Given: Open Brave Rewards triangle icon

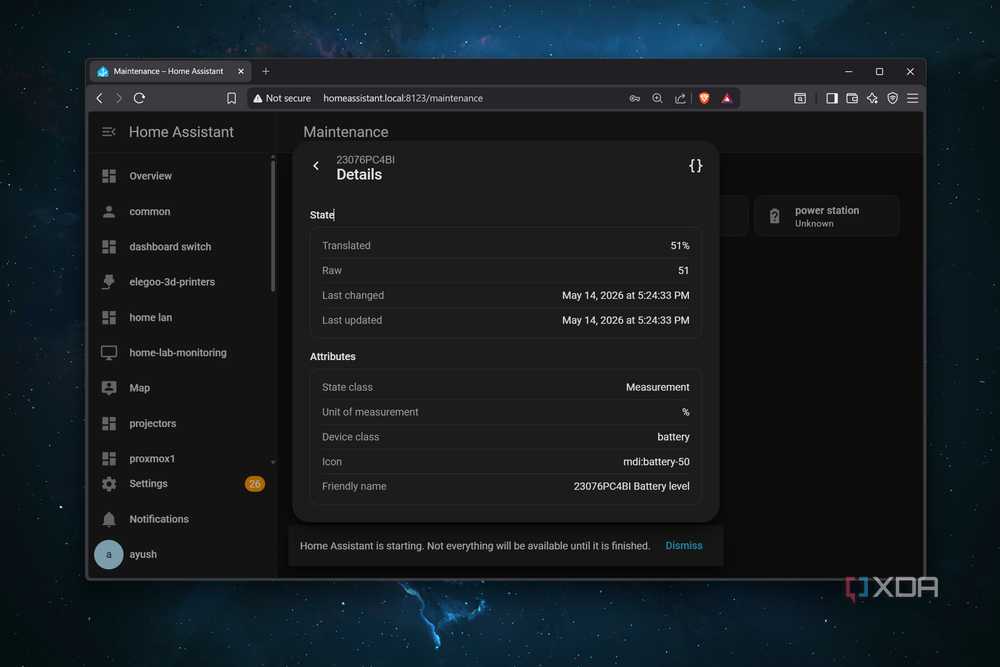Looking at the screenshot, I should tap(726, 98).
